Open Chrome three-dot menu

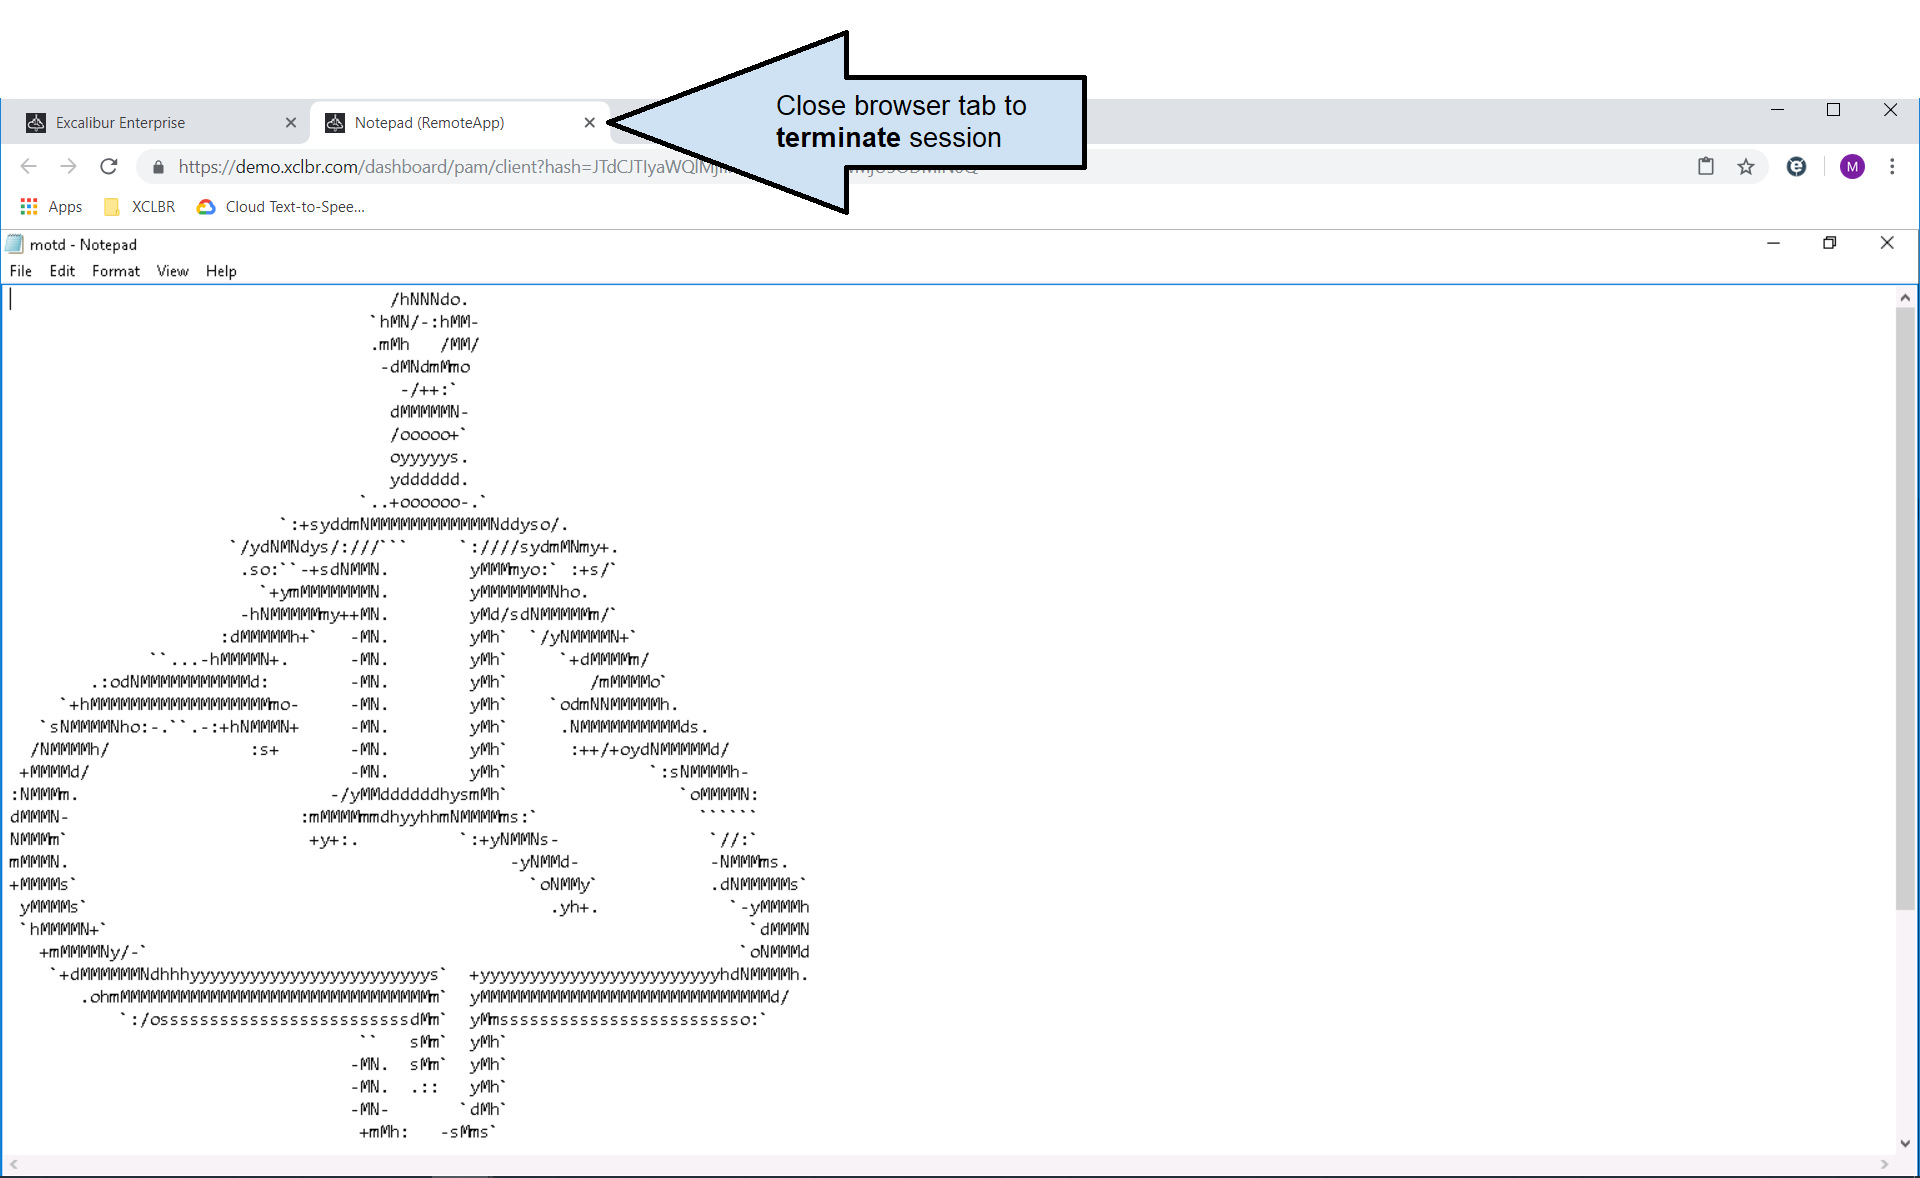[1892, 167]
